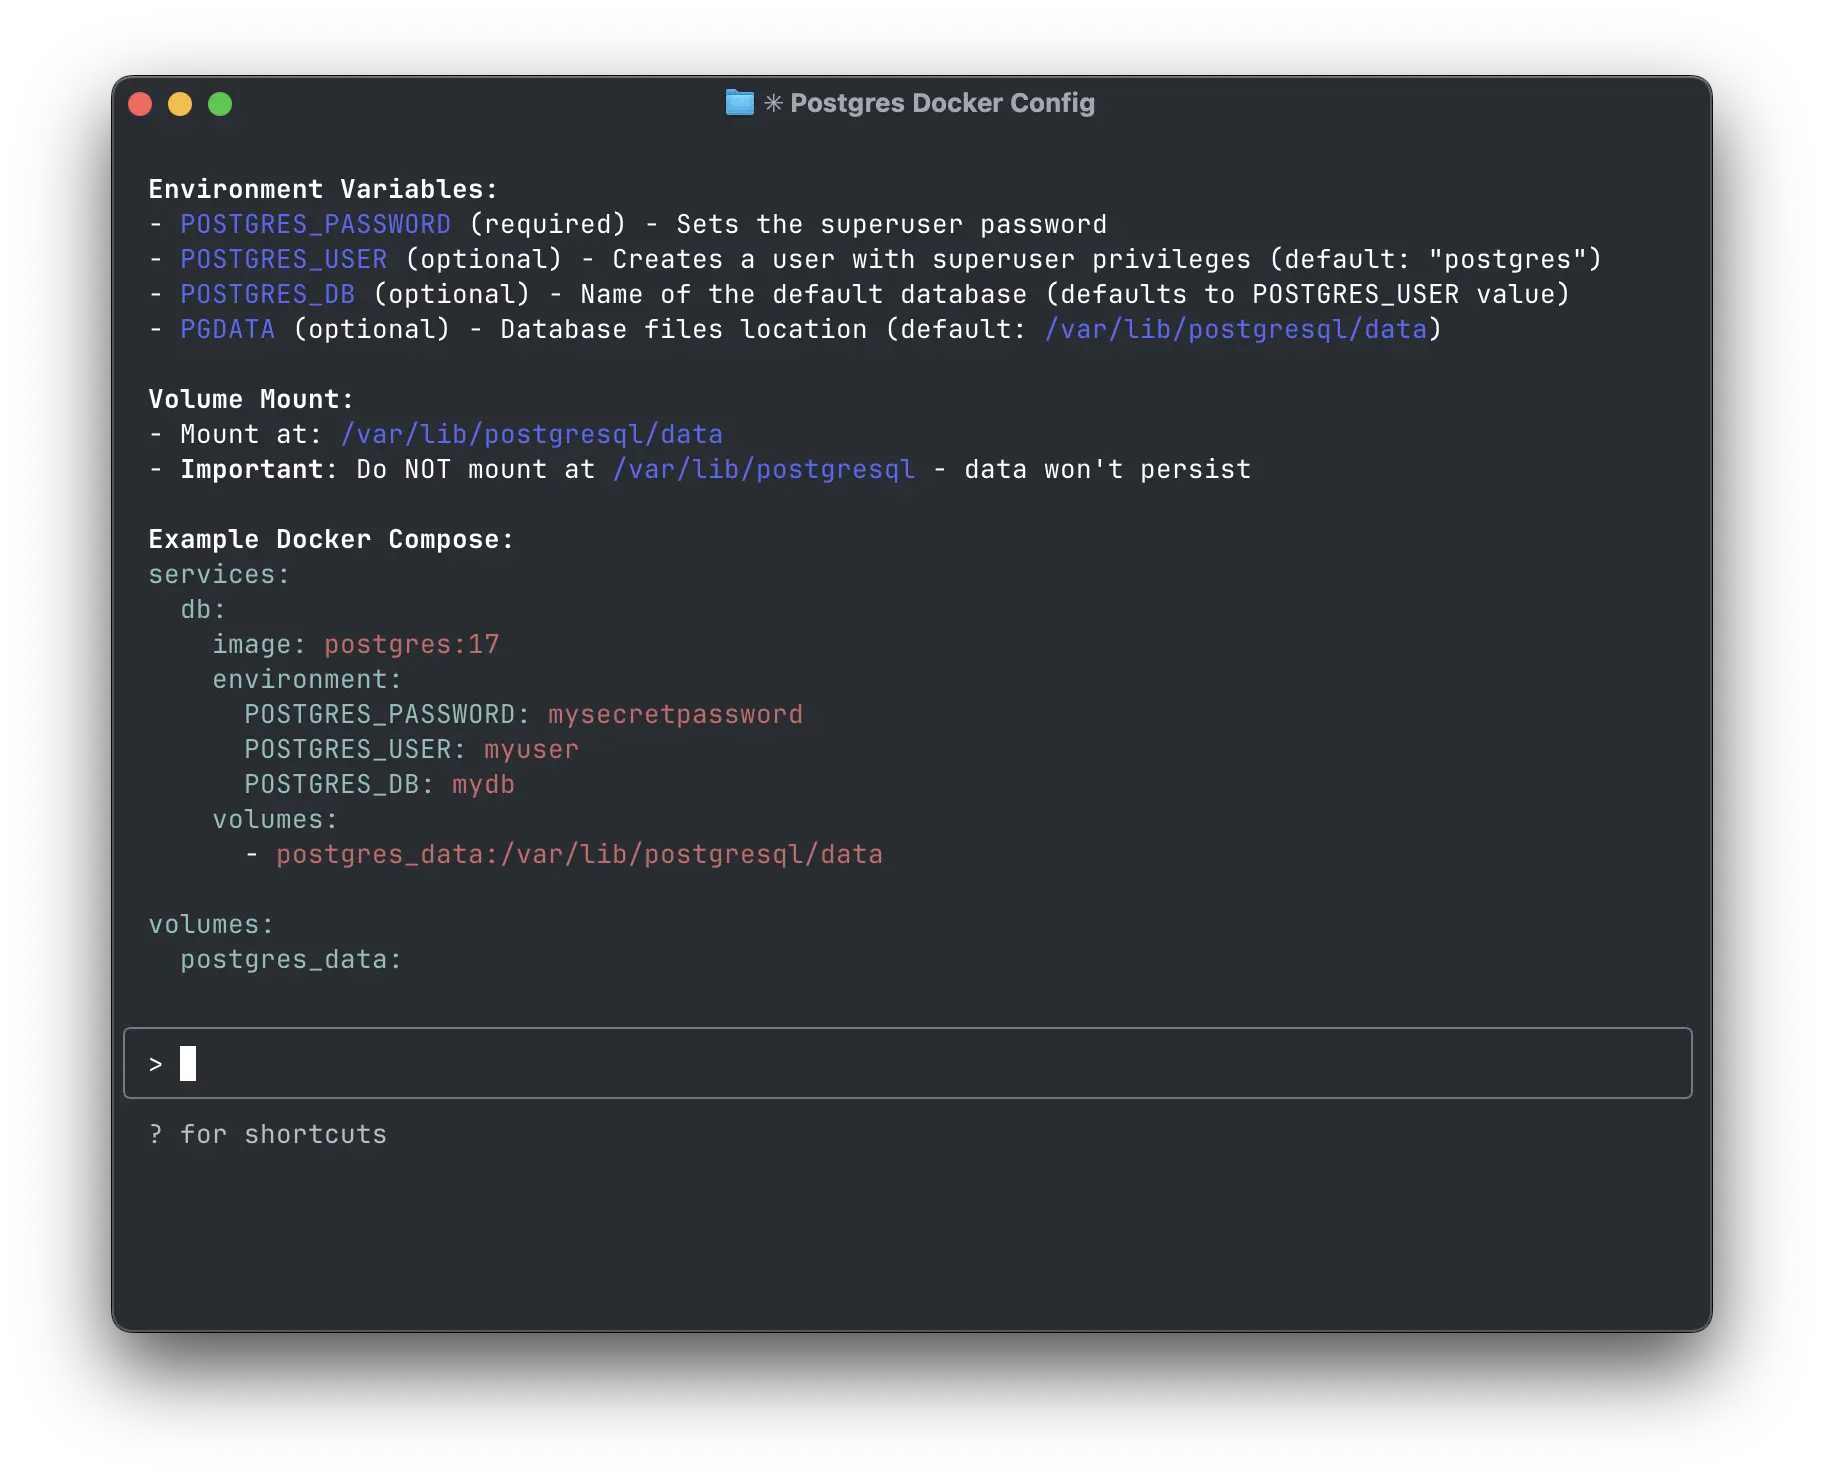The height and width of the screenshot is (1480, 1824).
Task: Select the PGDATA variable link
Action: click(227, 329)
